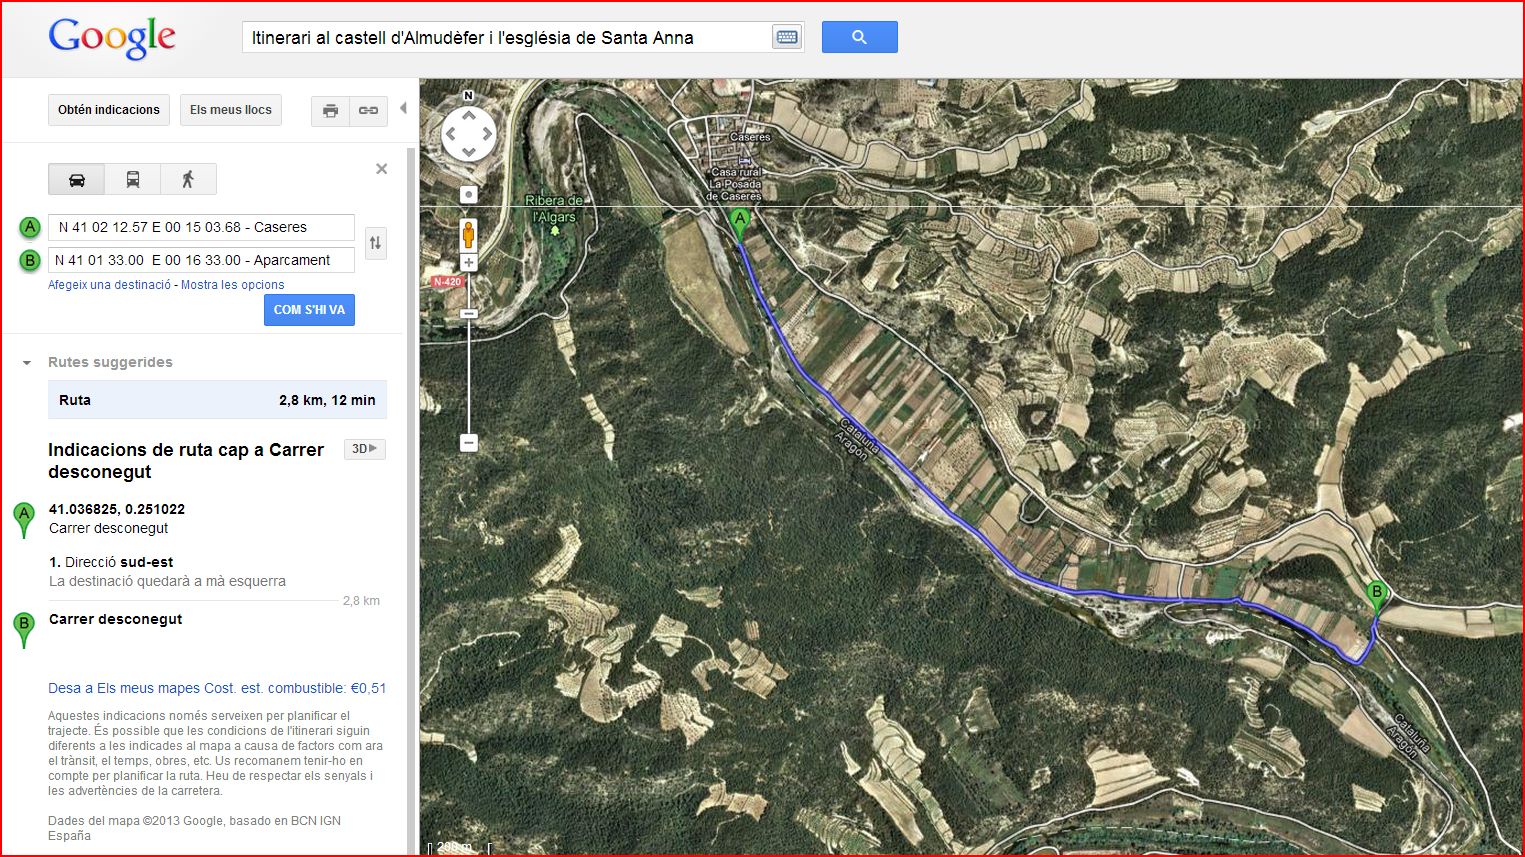This screenshot has height=857, width=1525.
Task: Click the blue search magnifier button
Action: [859, 37]
